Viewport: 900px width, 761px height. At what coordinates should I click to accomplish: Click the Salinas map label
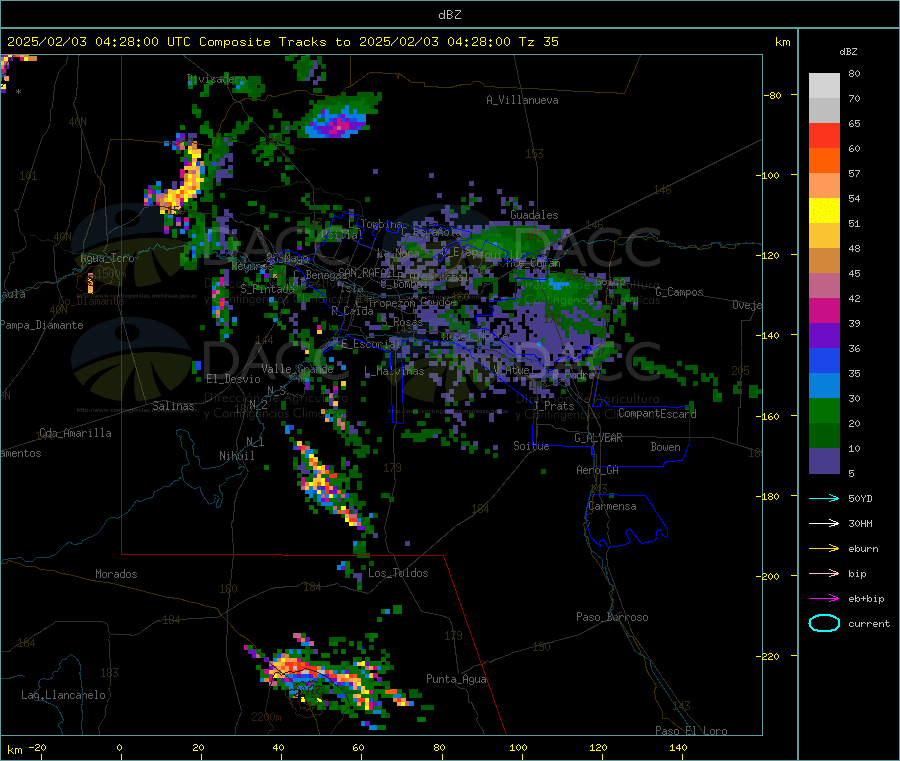[x=173, y=406]
